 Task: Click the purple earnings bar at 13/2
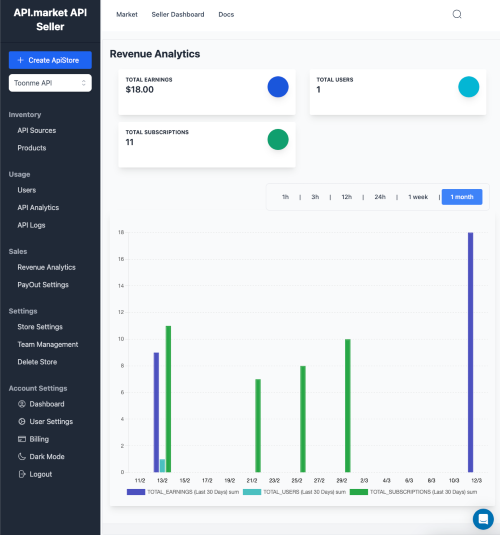point(156,412)
